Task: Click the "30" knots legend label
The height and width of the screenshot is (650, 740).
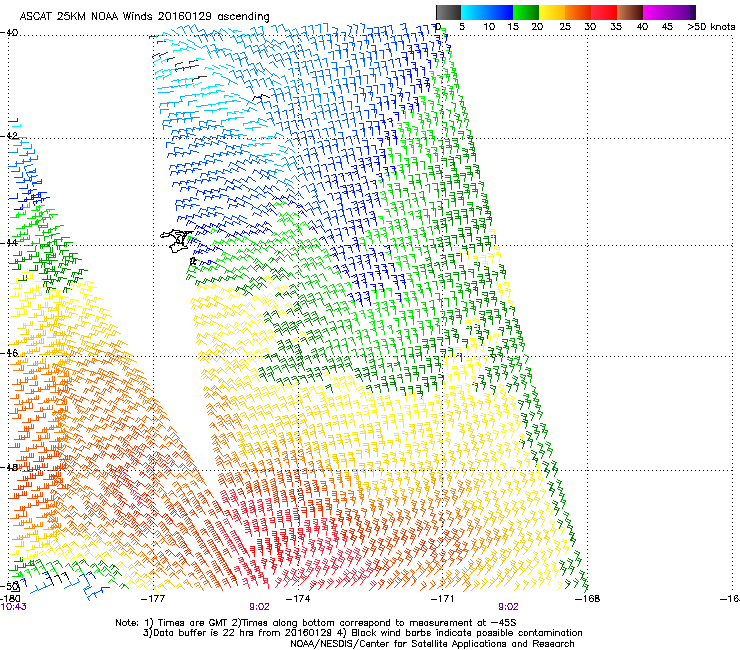Action: 590,27
